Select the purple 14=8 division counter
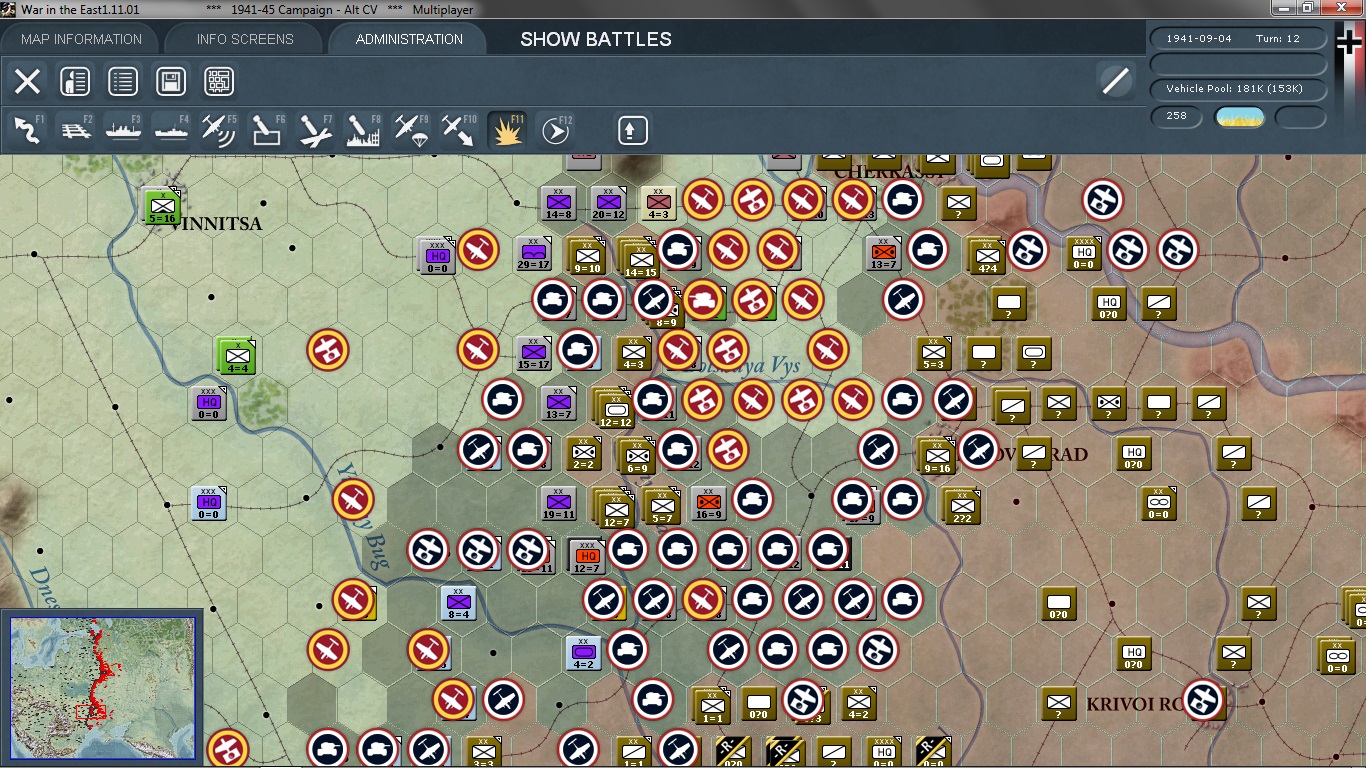The width and height of the screenshot is (1366, 768). point(558,203)
